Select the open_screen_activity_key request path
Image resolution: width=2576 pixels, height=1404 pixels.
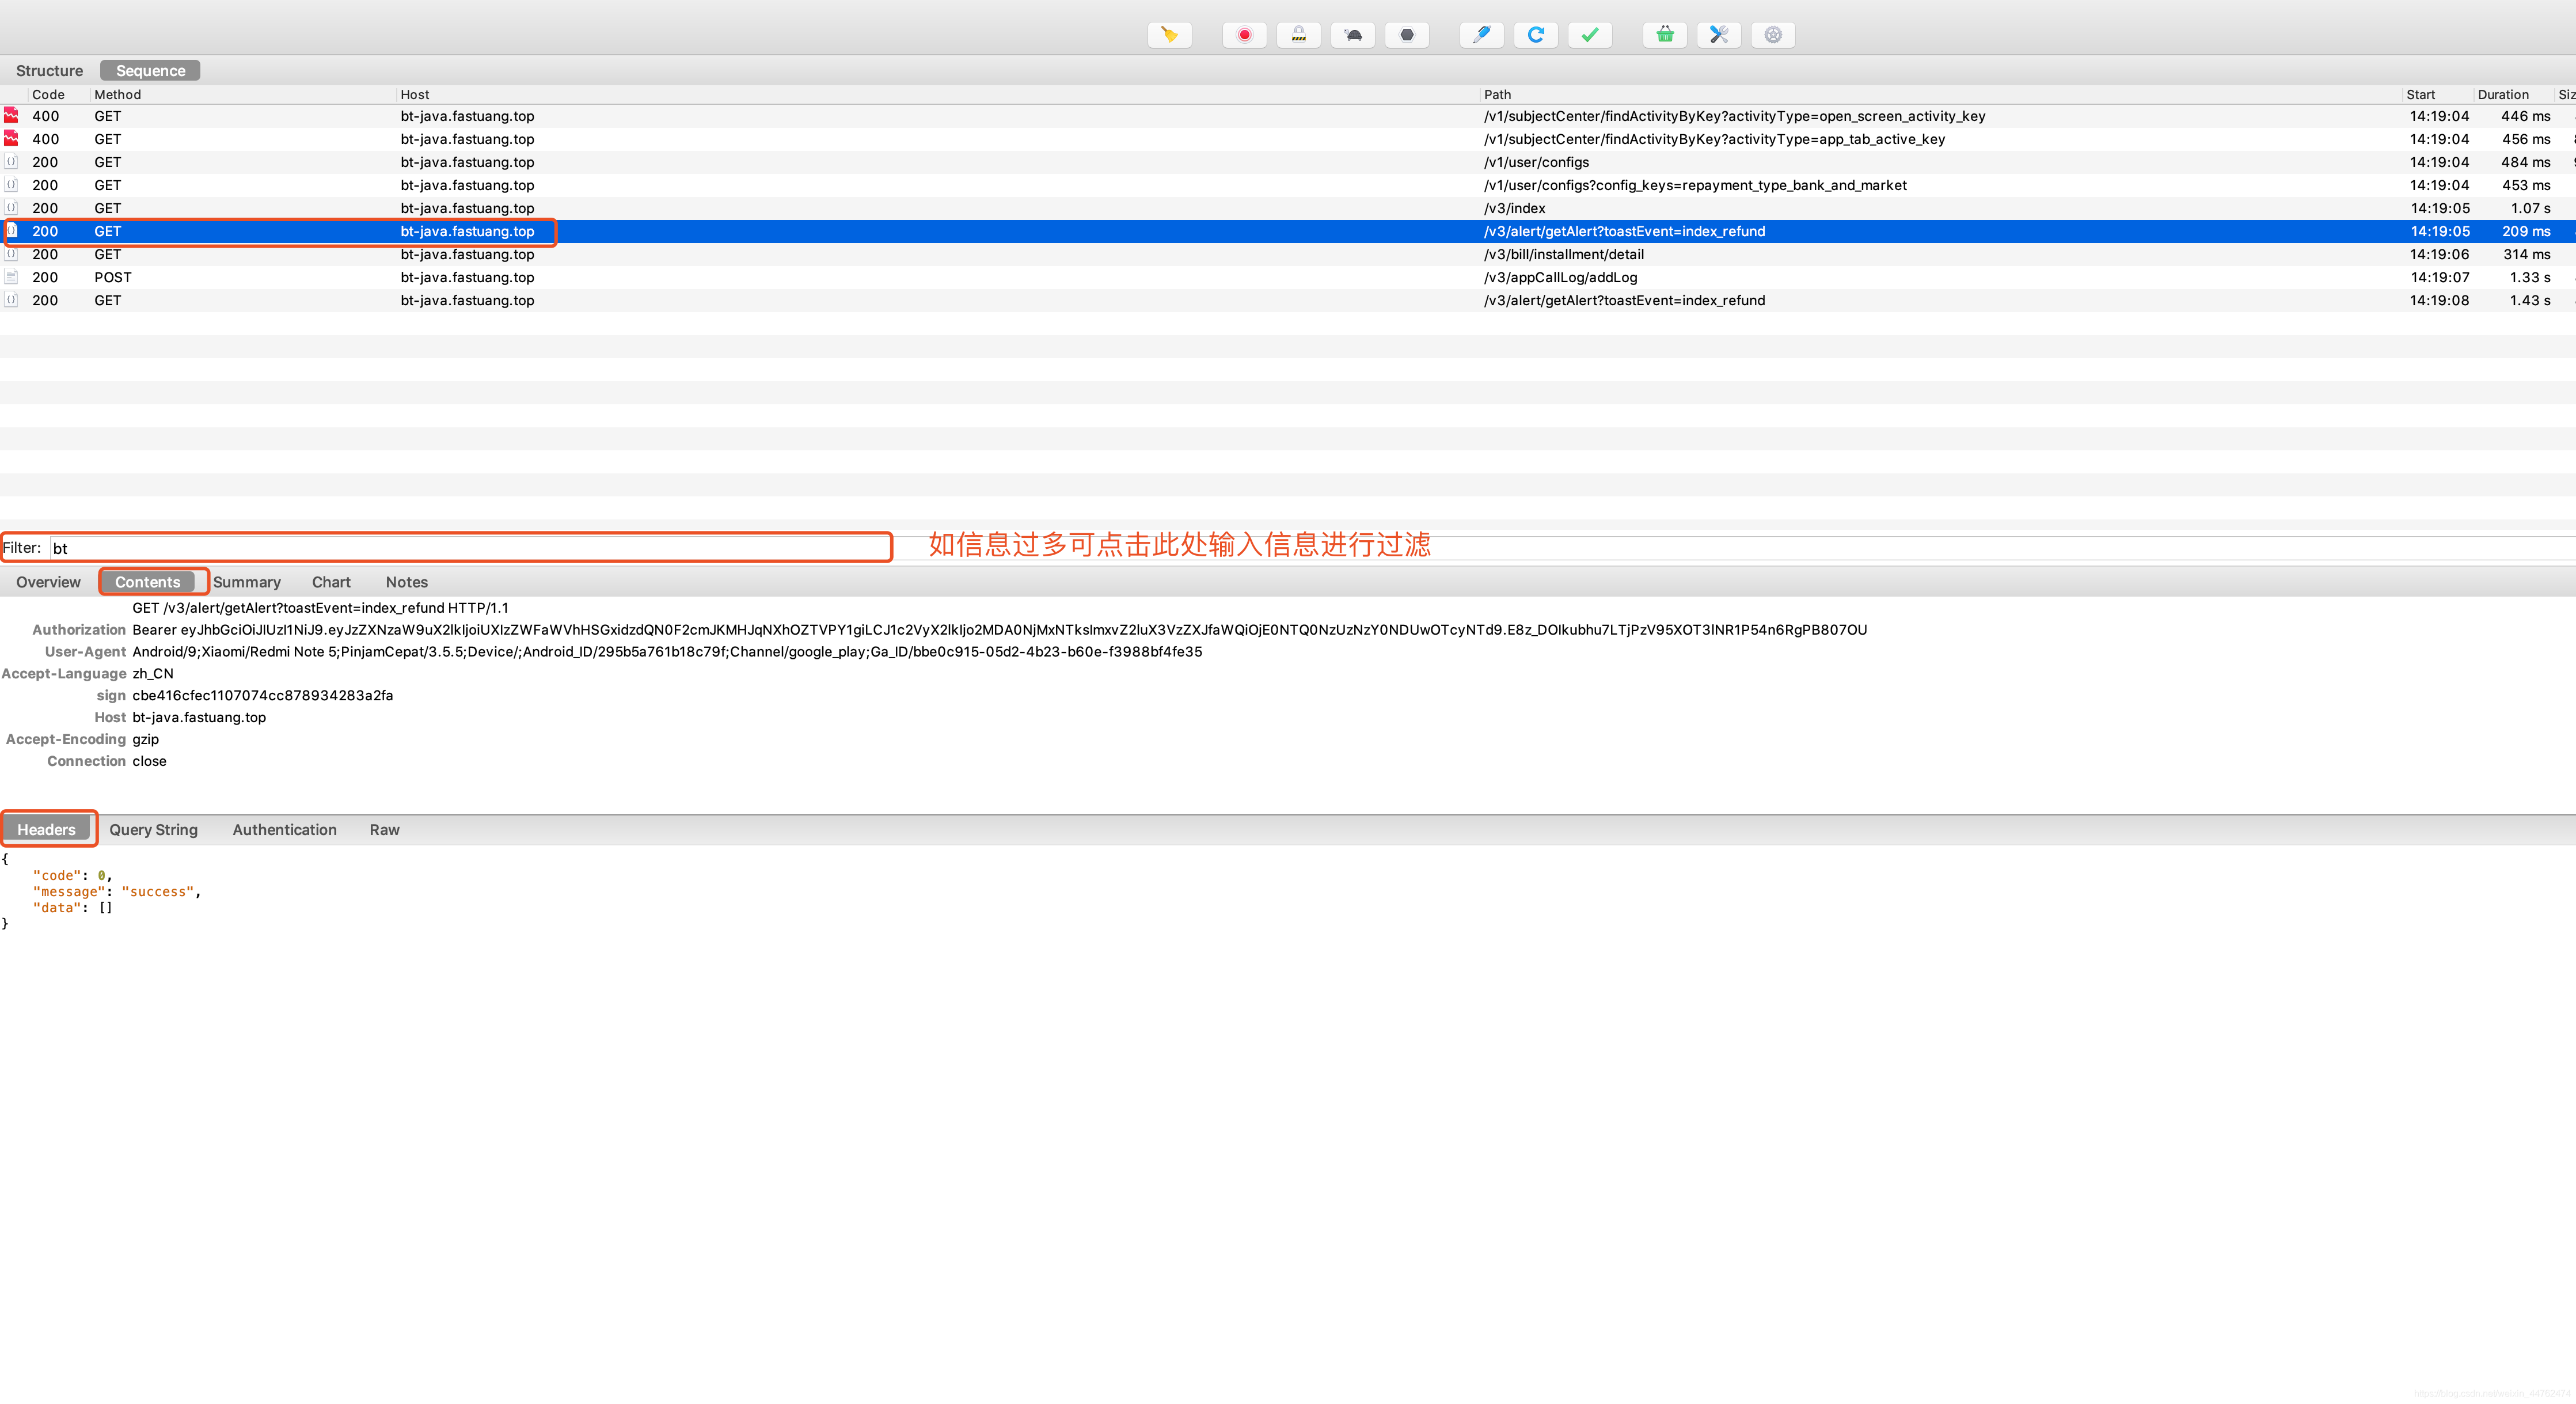1734,116
